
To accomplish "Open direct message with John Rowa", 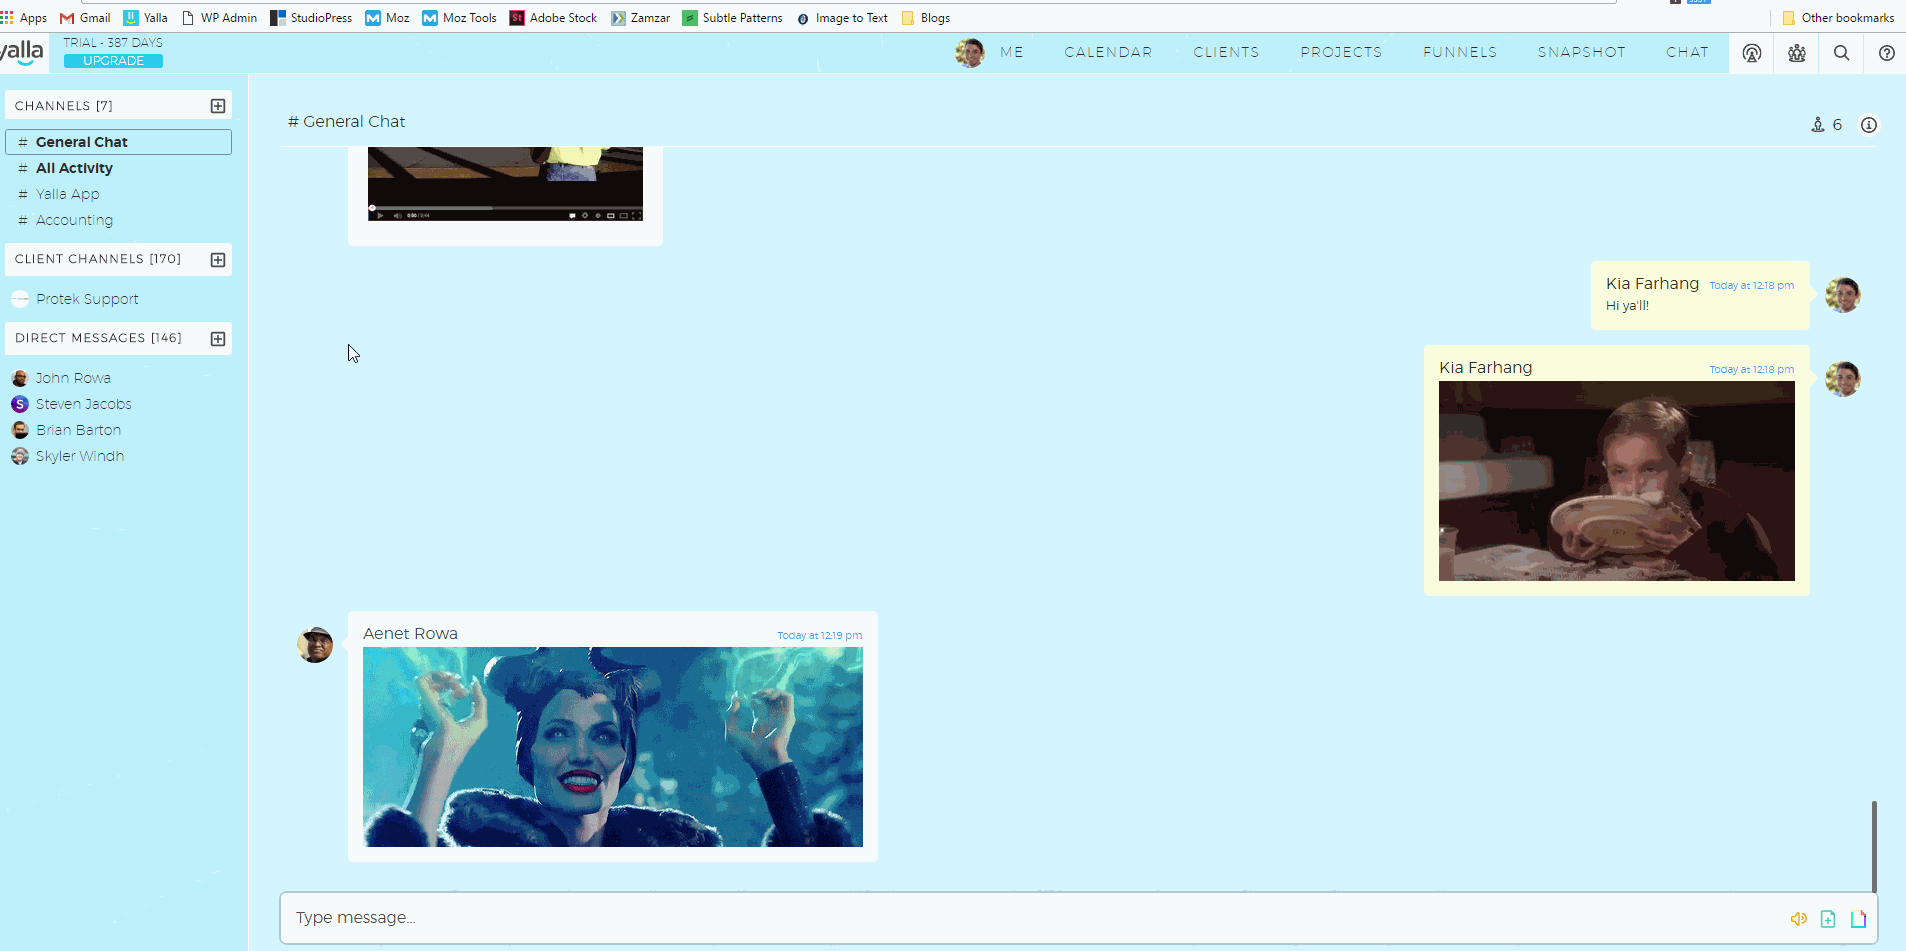I will [x=73, y=378].
